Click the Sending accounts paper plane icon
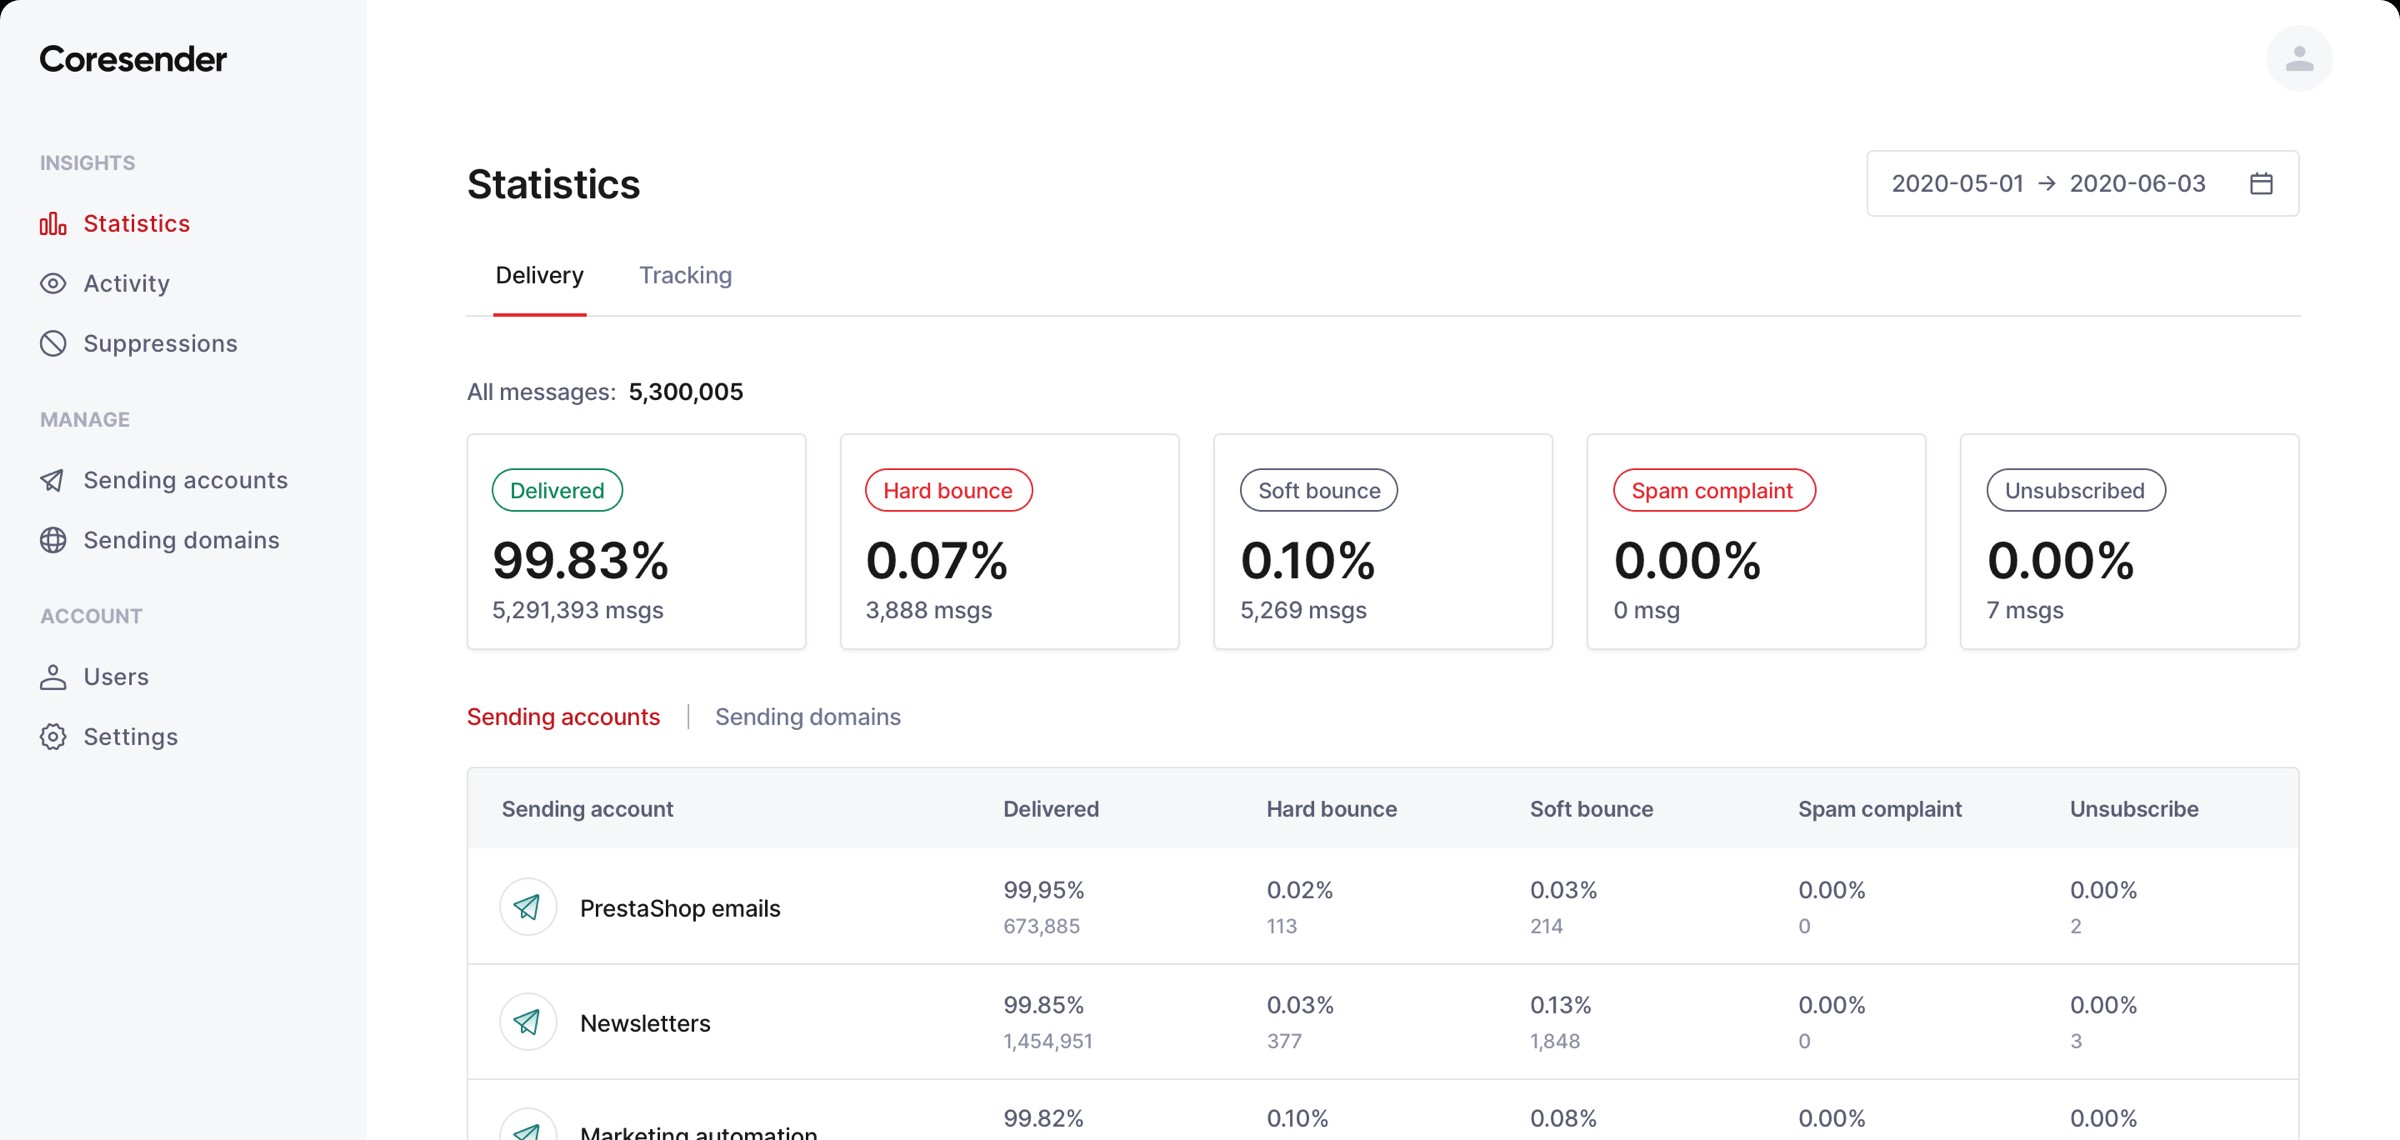This screenshot has height=1140, width=2400. pyautogui.click(x=53, y=481)
